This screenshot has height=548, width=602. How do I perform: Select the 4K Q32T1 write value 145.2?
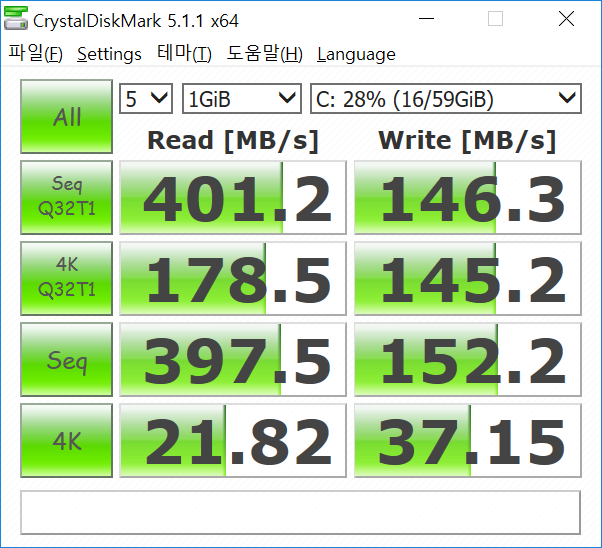(x=468, y=278)
